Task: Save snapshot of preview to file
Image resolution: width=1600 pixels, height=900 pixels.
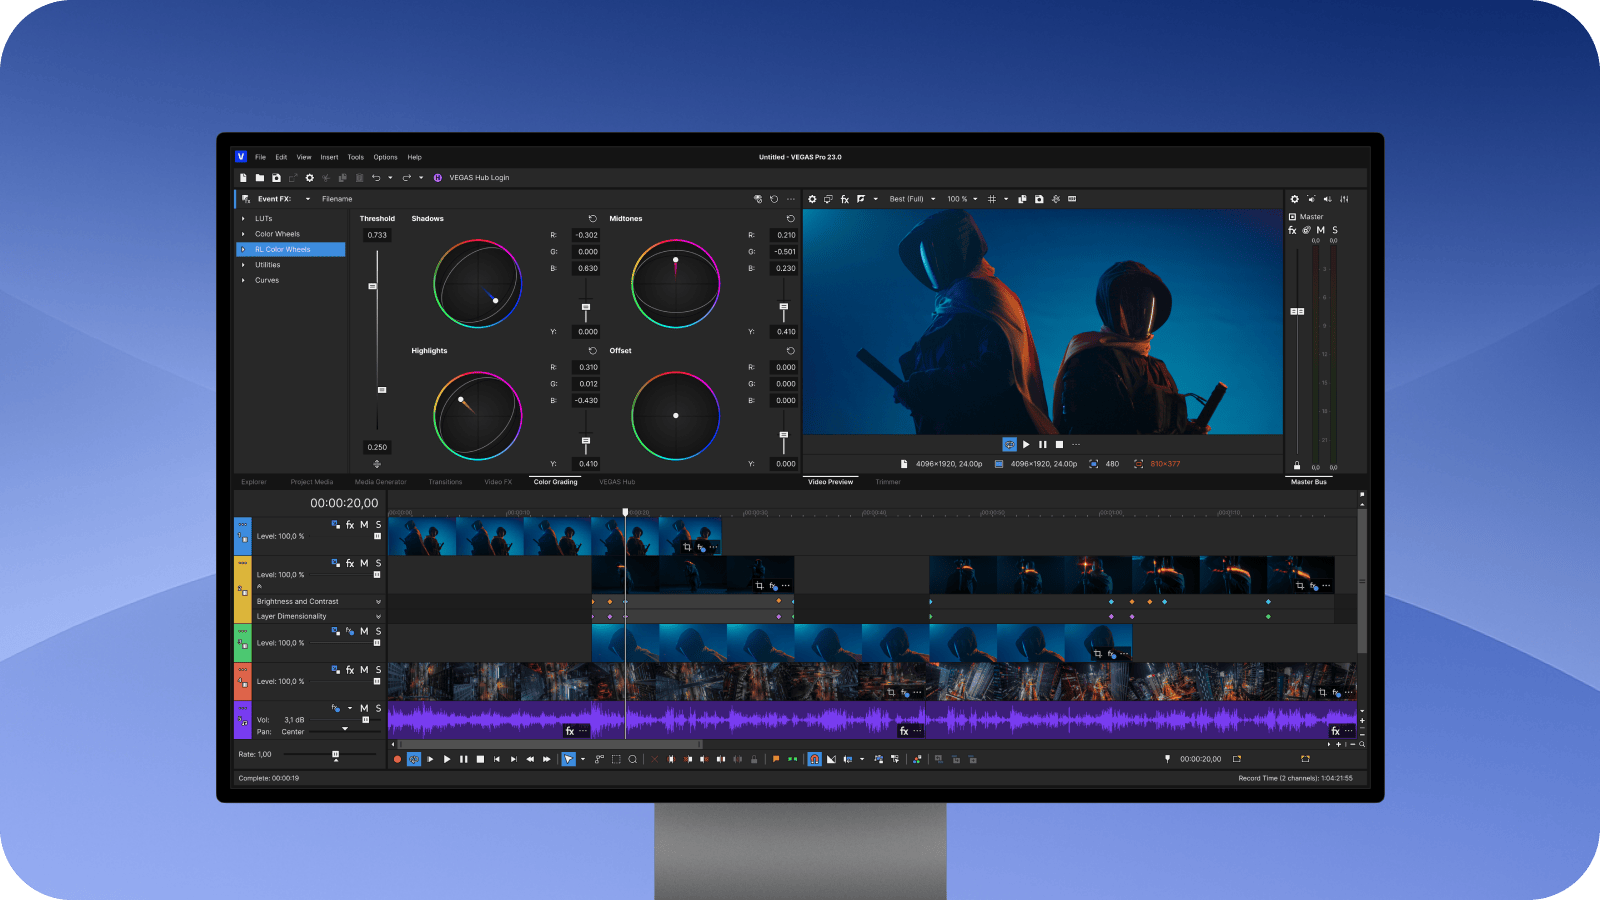Action: tap(1039, 199)
